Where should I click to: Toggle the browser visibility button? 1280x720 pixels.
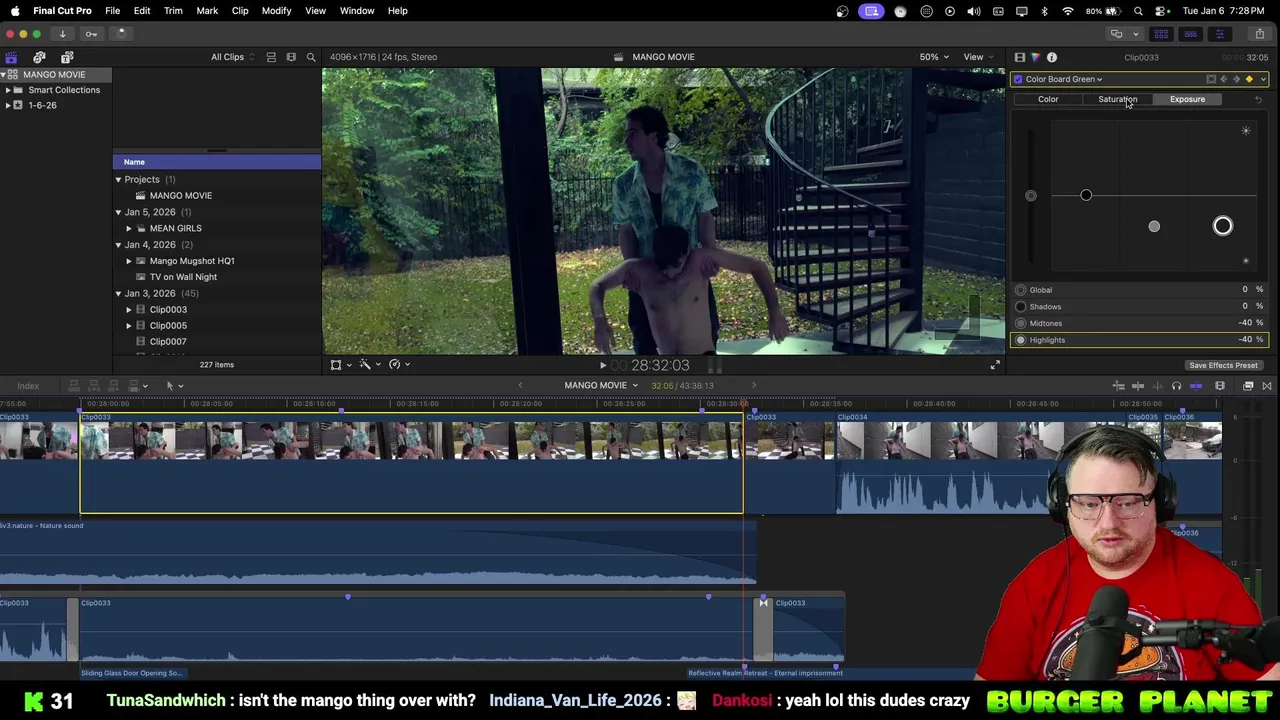tap(1161, 34)
